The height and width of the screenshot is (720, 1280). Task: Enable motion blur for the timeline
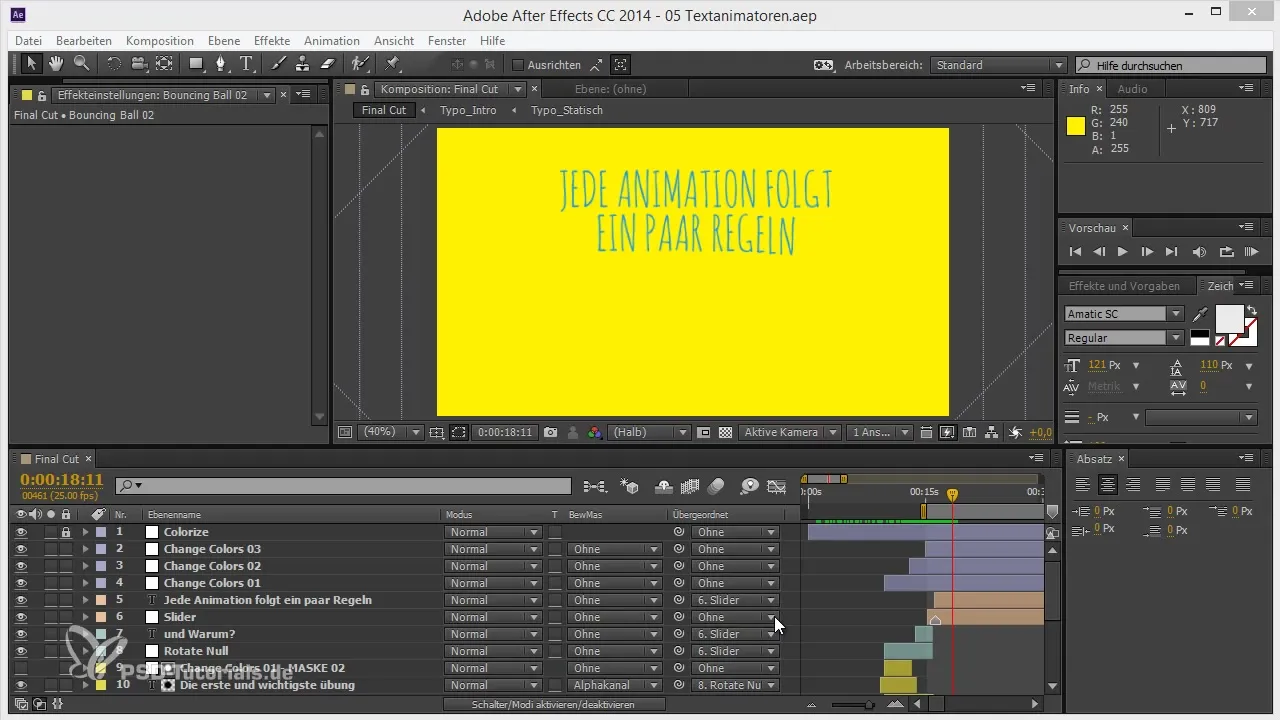pos(716,486)
